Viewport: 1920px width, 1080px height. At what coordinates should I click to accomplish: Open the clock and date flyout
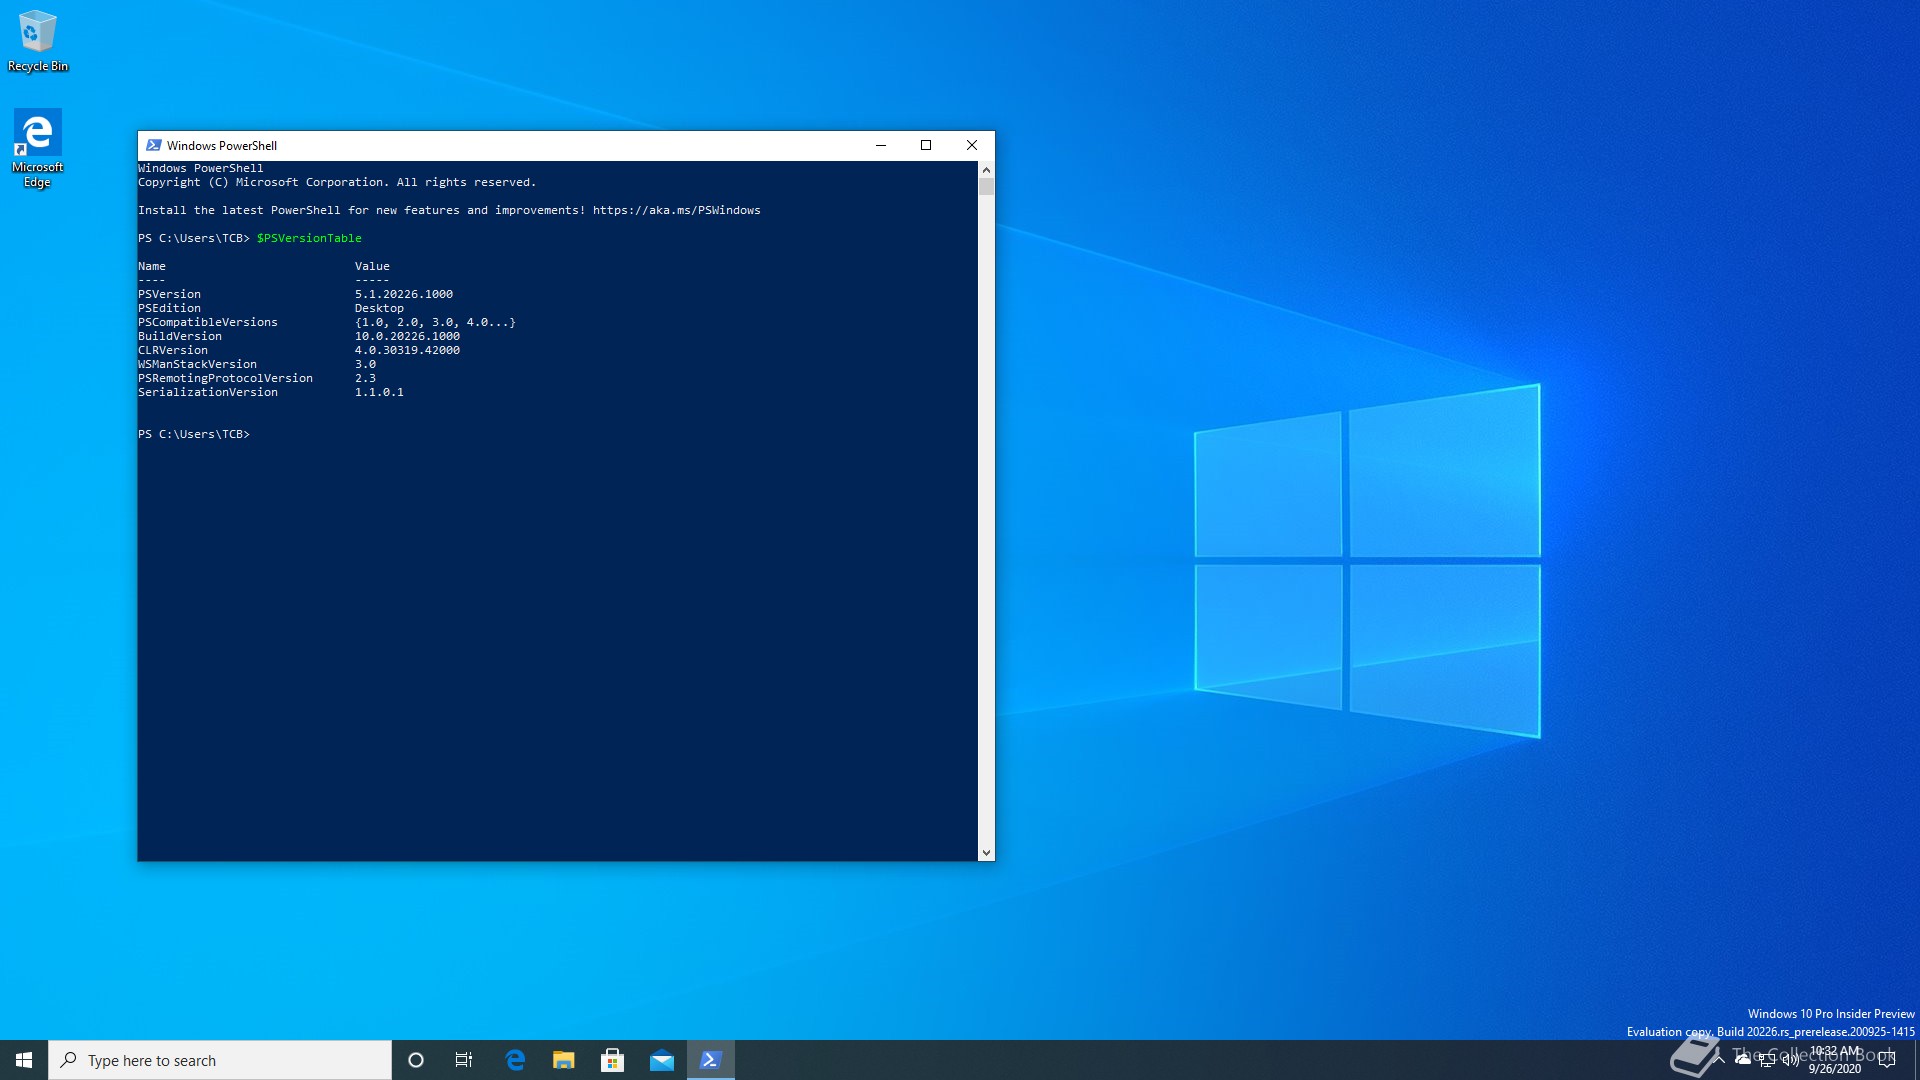pos(1835,1060)
